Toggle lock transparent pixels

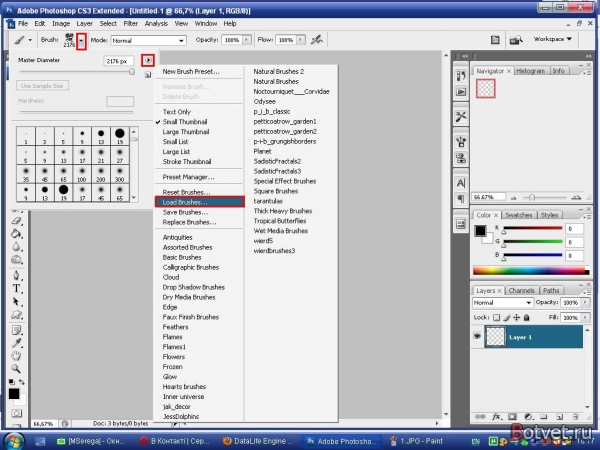[496, 317]
